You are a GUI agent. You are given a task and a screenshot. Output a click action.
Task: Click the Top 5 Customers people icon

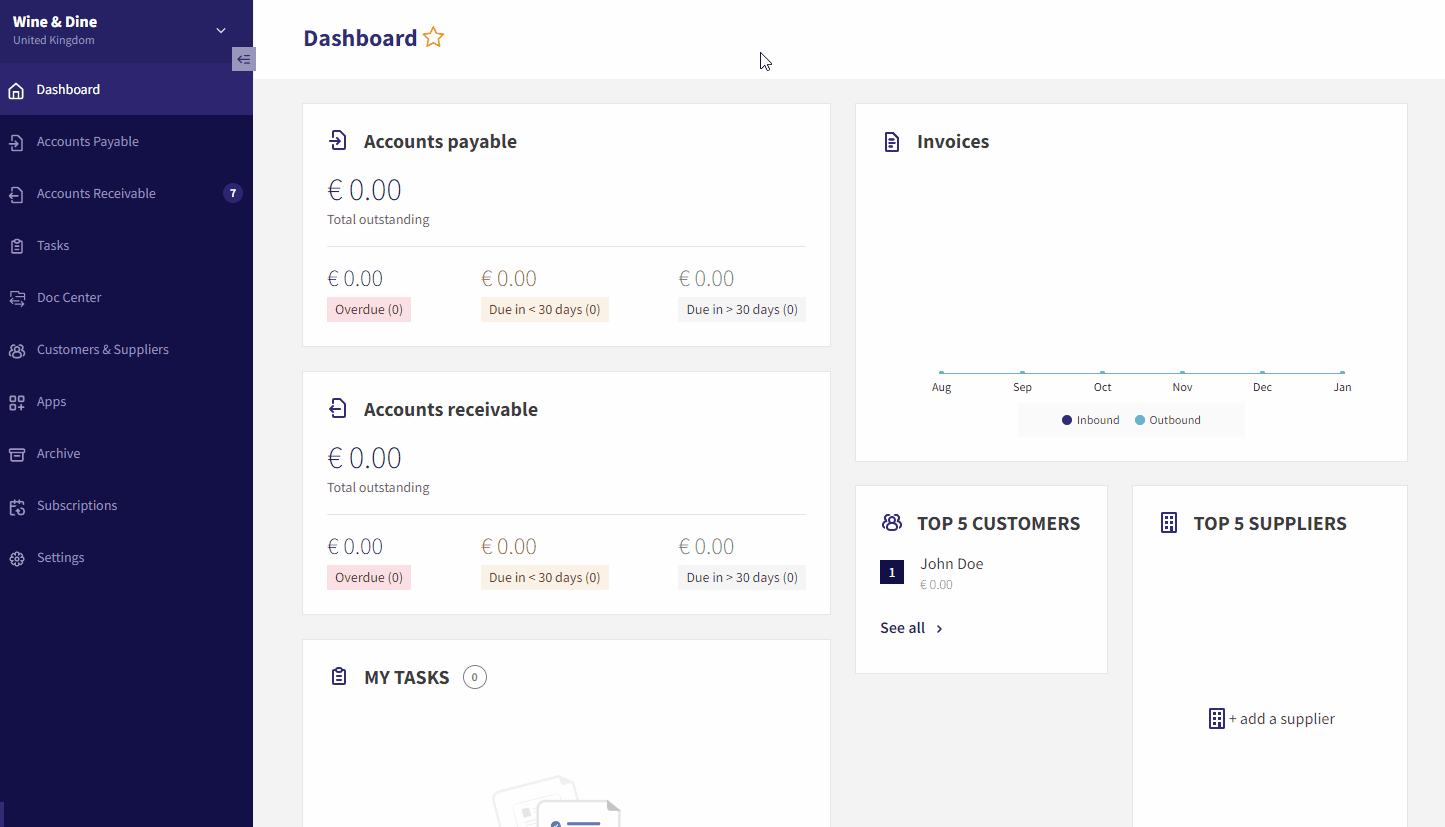click(891, 522)
